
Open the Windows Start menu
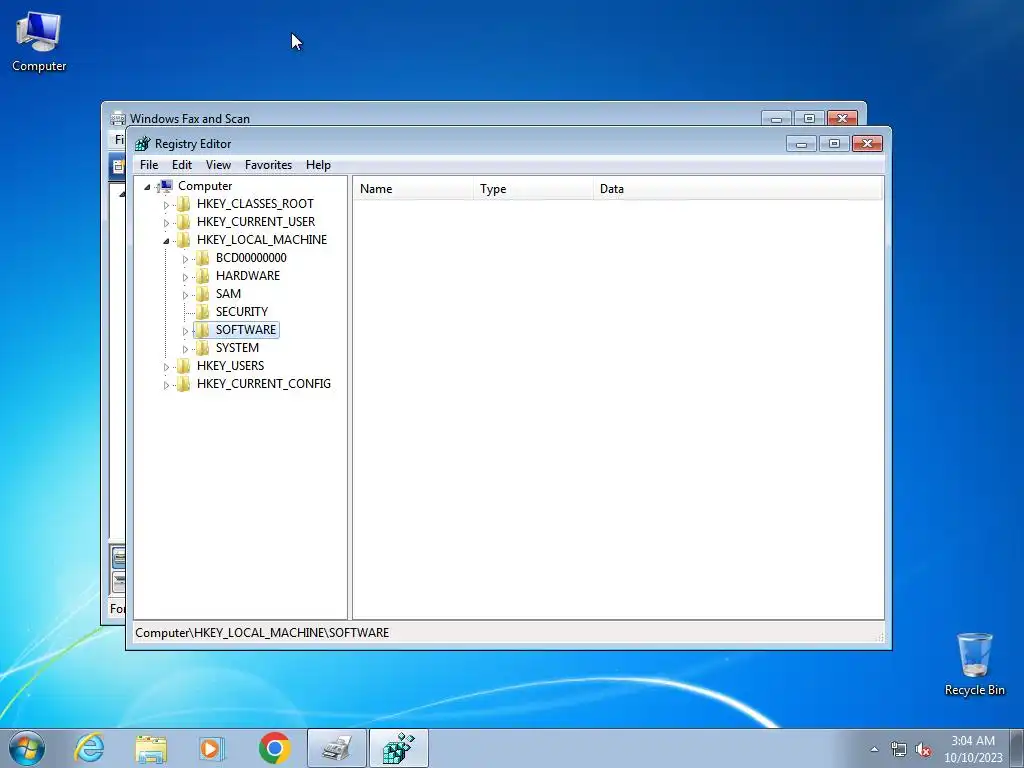click(27, 748)
